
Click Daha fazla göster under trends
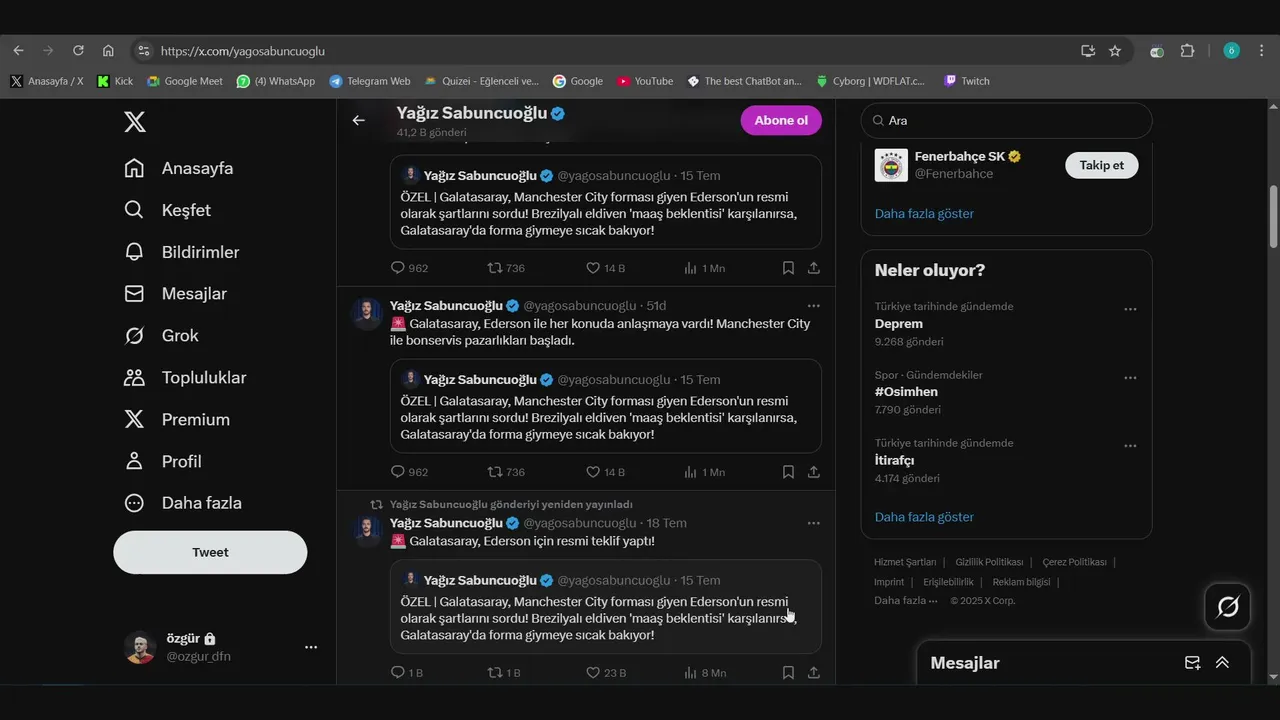pos(924,517)
